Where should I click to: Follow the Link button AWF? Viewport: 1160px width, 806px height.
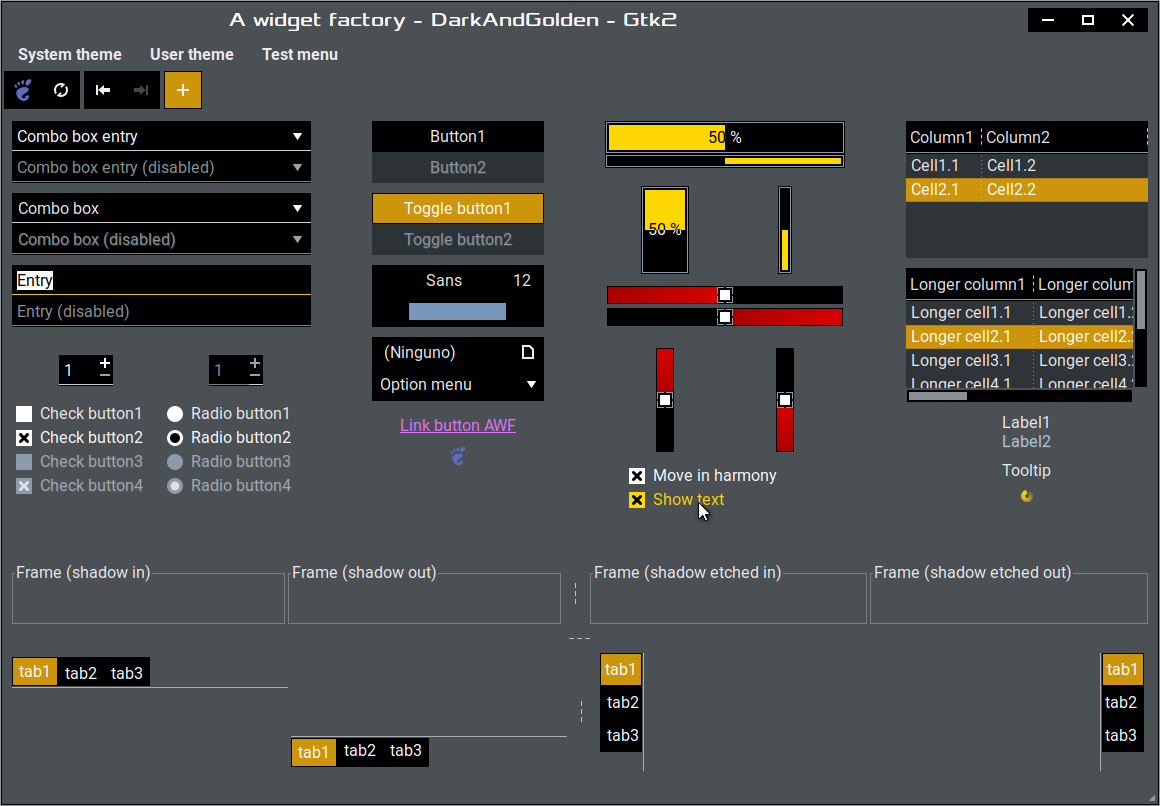[458, 426]
